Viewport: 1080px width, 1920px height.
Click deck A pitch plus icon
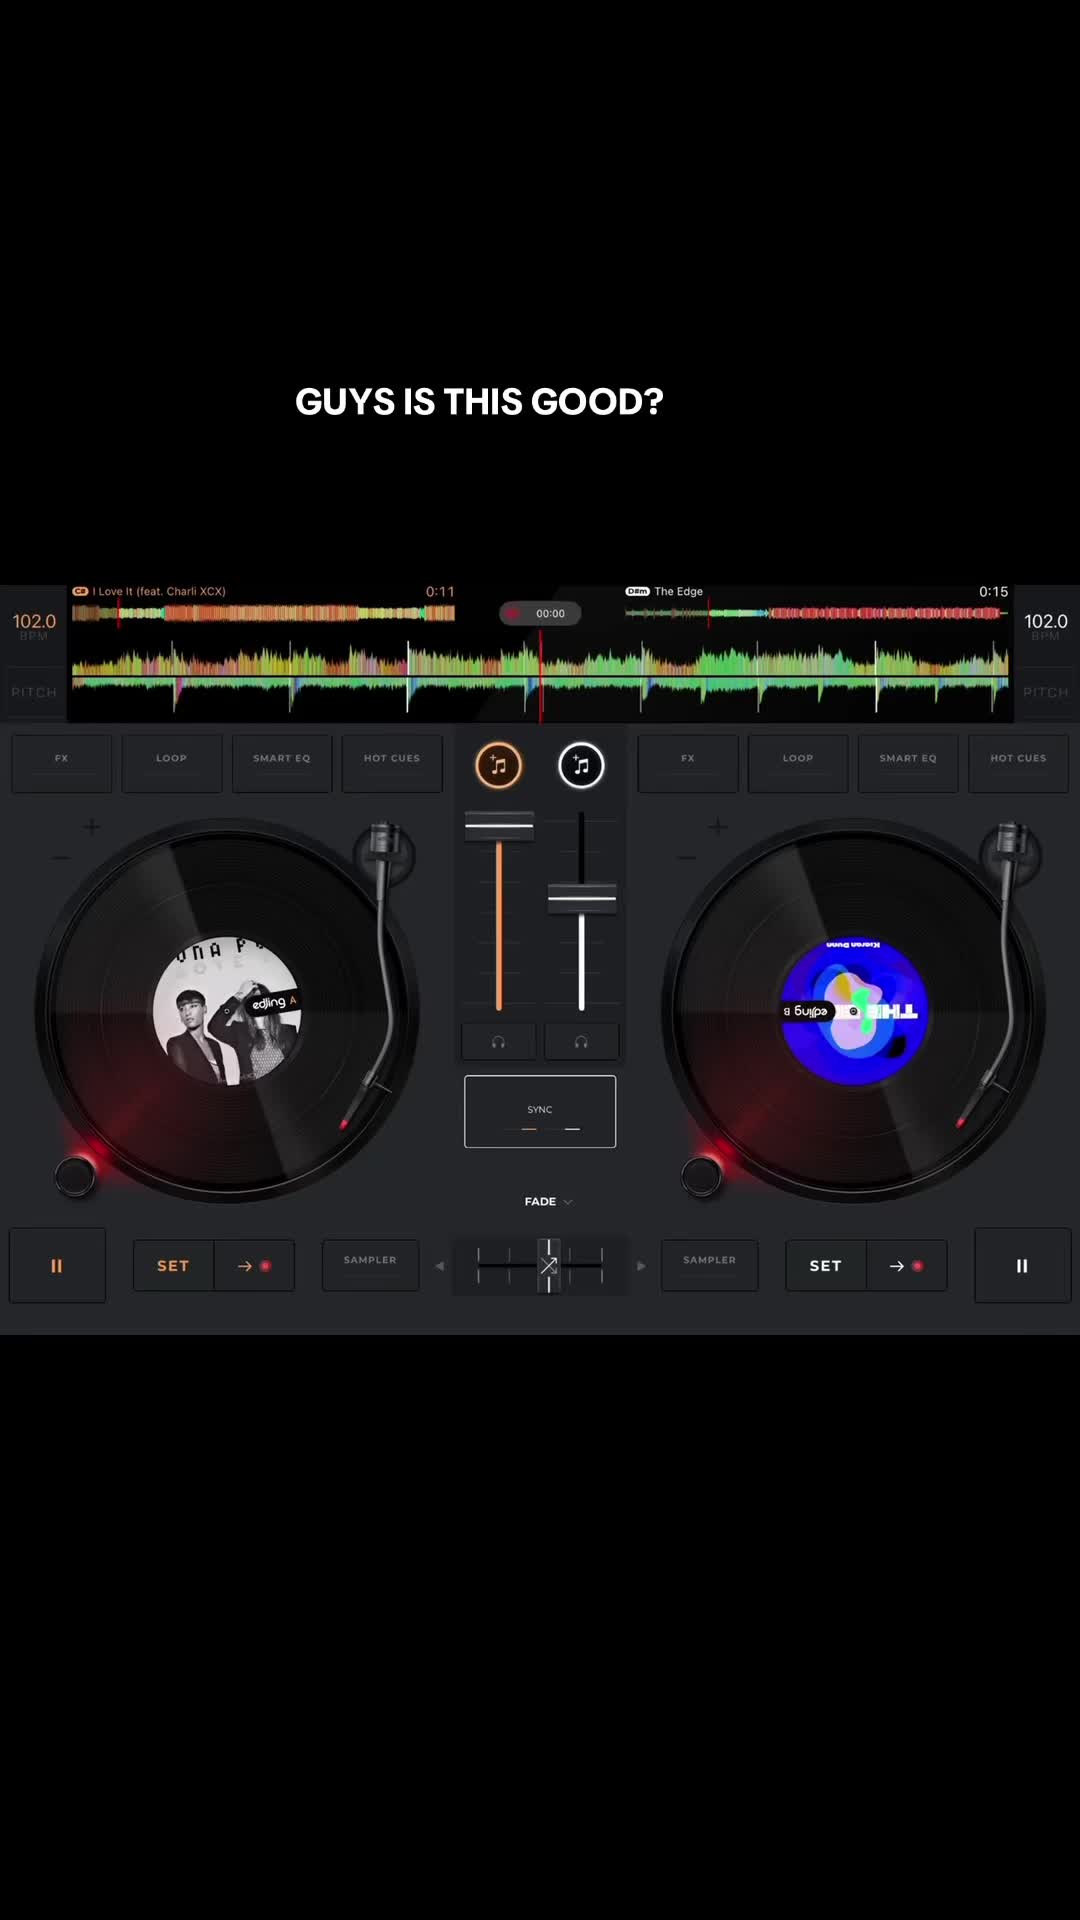point(92,826)
